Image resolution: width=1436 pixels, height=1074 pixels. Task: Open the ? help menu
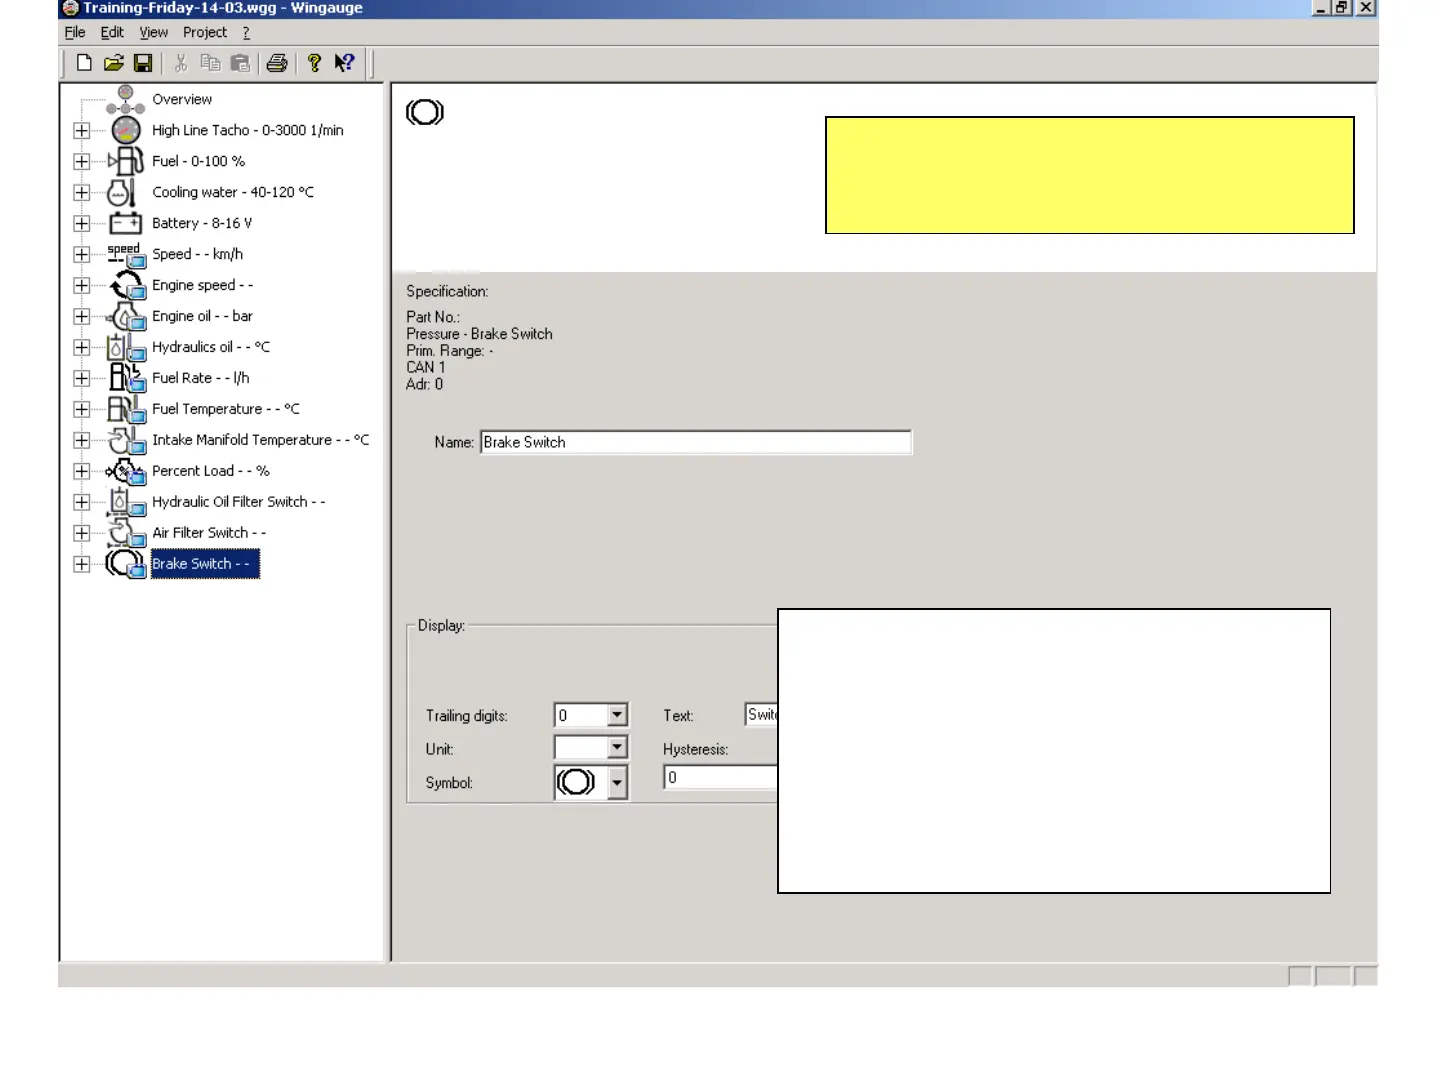246,32
